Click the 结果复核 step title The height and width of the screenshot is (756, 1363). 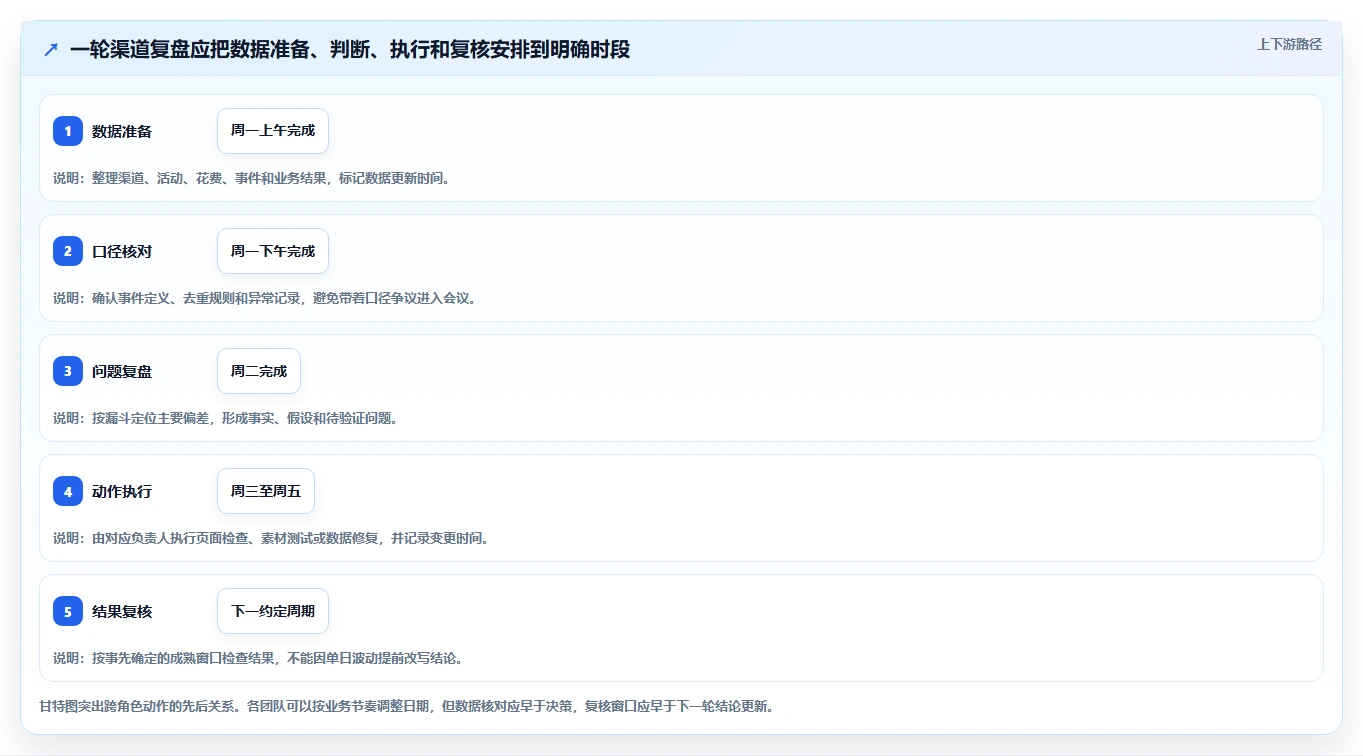(122, 611)
